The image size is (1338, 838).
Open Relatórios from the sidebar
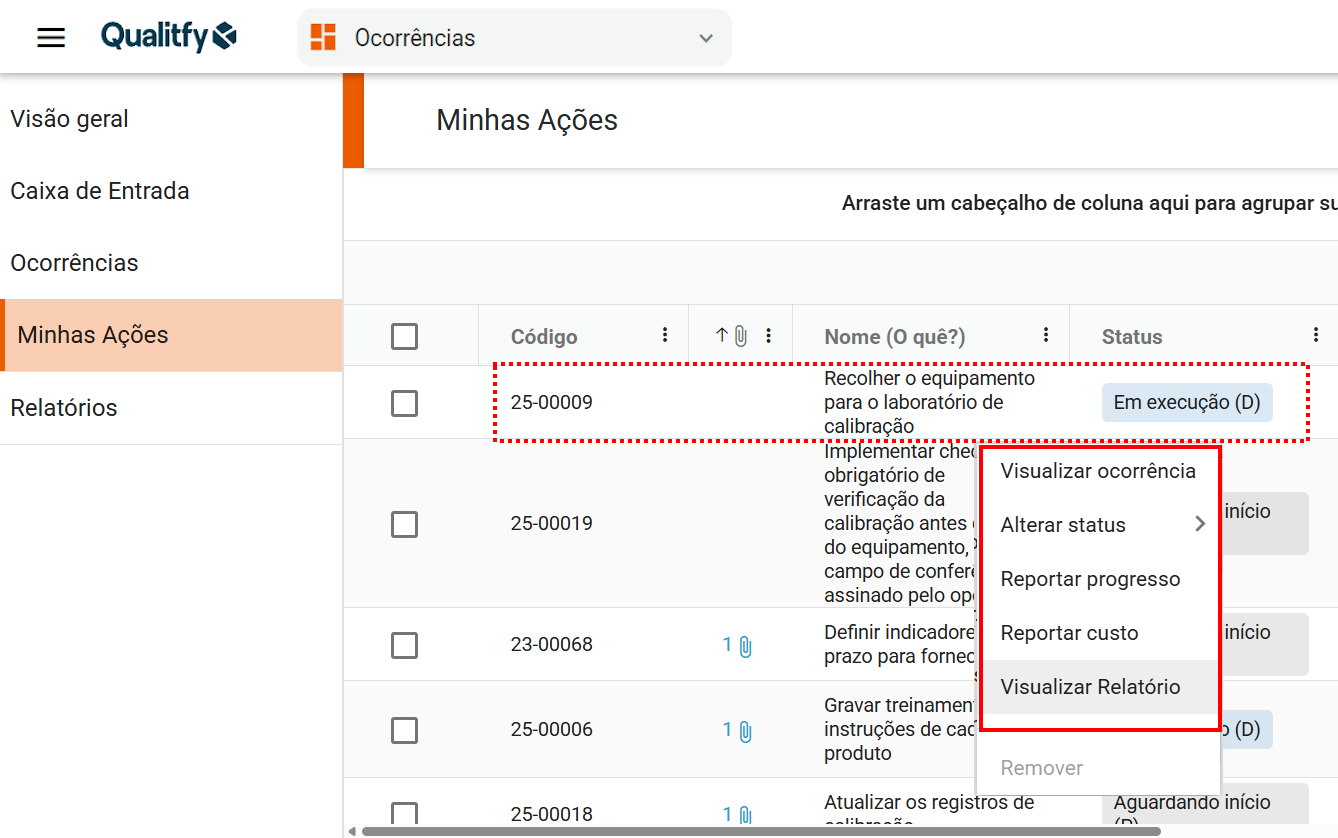(x=64, y=408)
